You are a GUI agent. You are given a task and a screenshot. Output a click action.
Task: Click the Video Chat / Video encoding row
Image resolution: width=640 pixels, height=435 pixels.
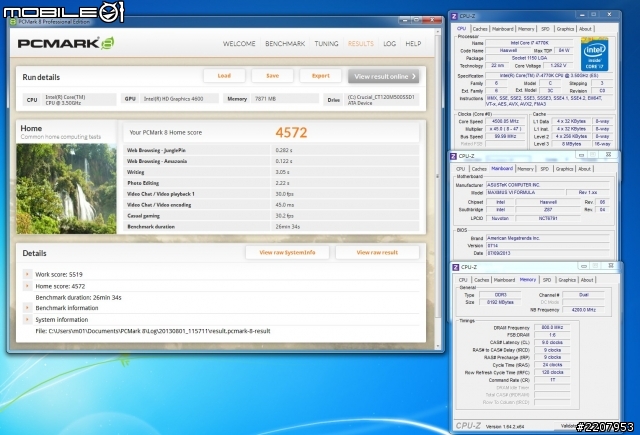tap(271, 205)
